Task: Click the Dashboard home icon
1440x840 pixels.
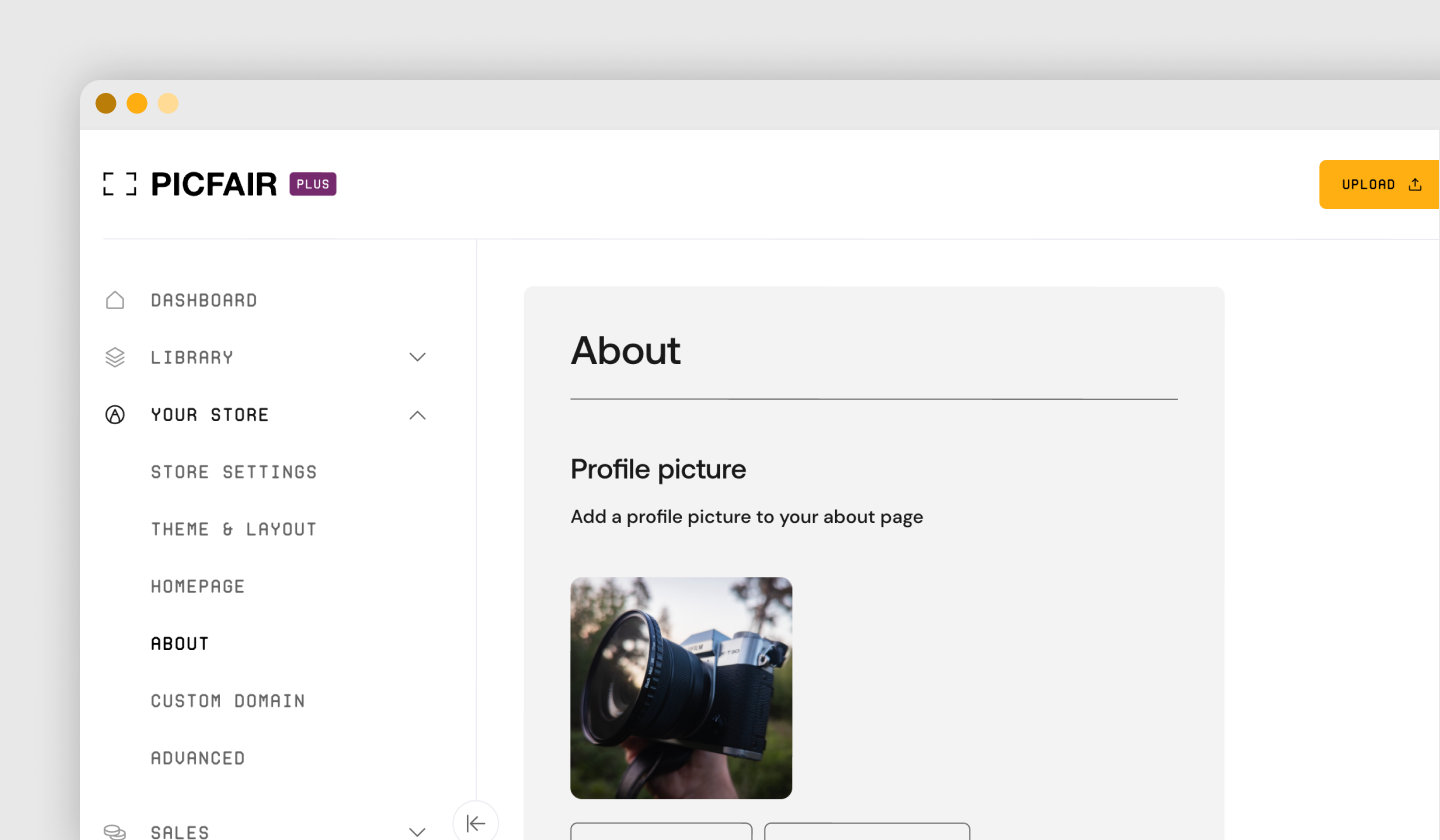Action: coord(115,300)
